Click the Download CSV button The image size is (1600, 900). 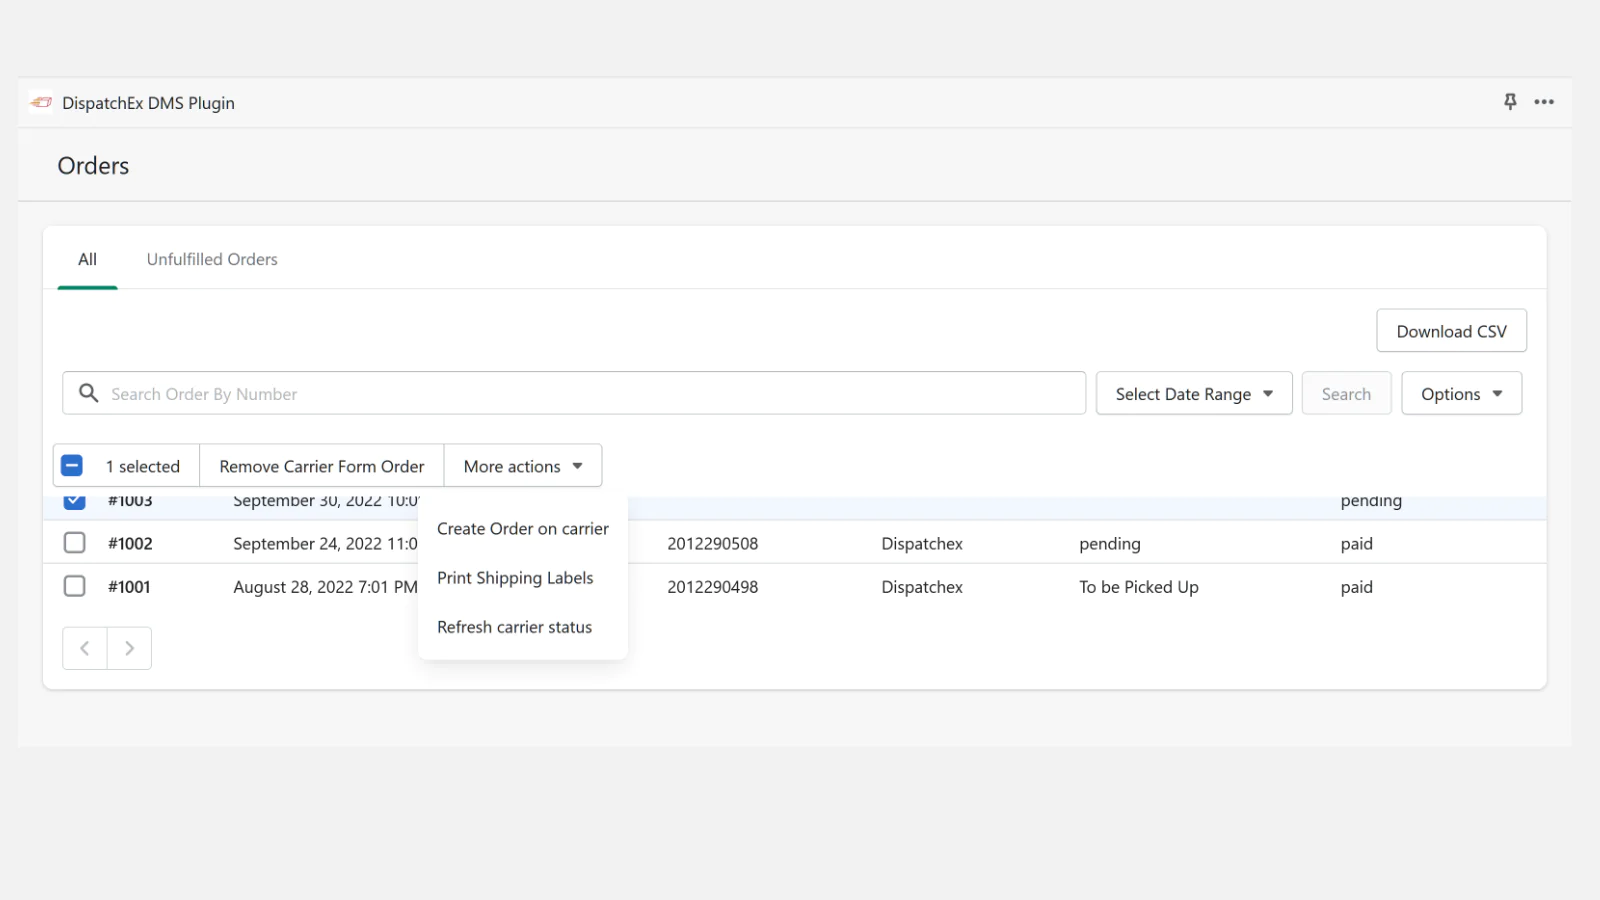pyautogui.click(x=1450, y=331)
